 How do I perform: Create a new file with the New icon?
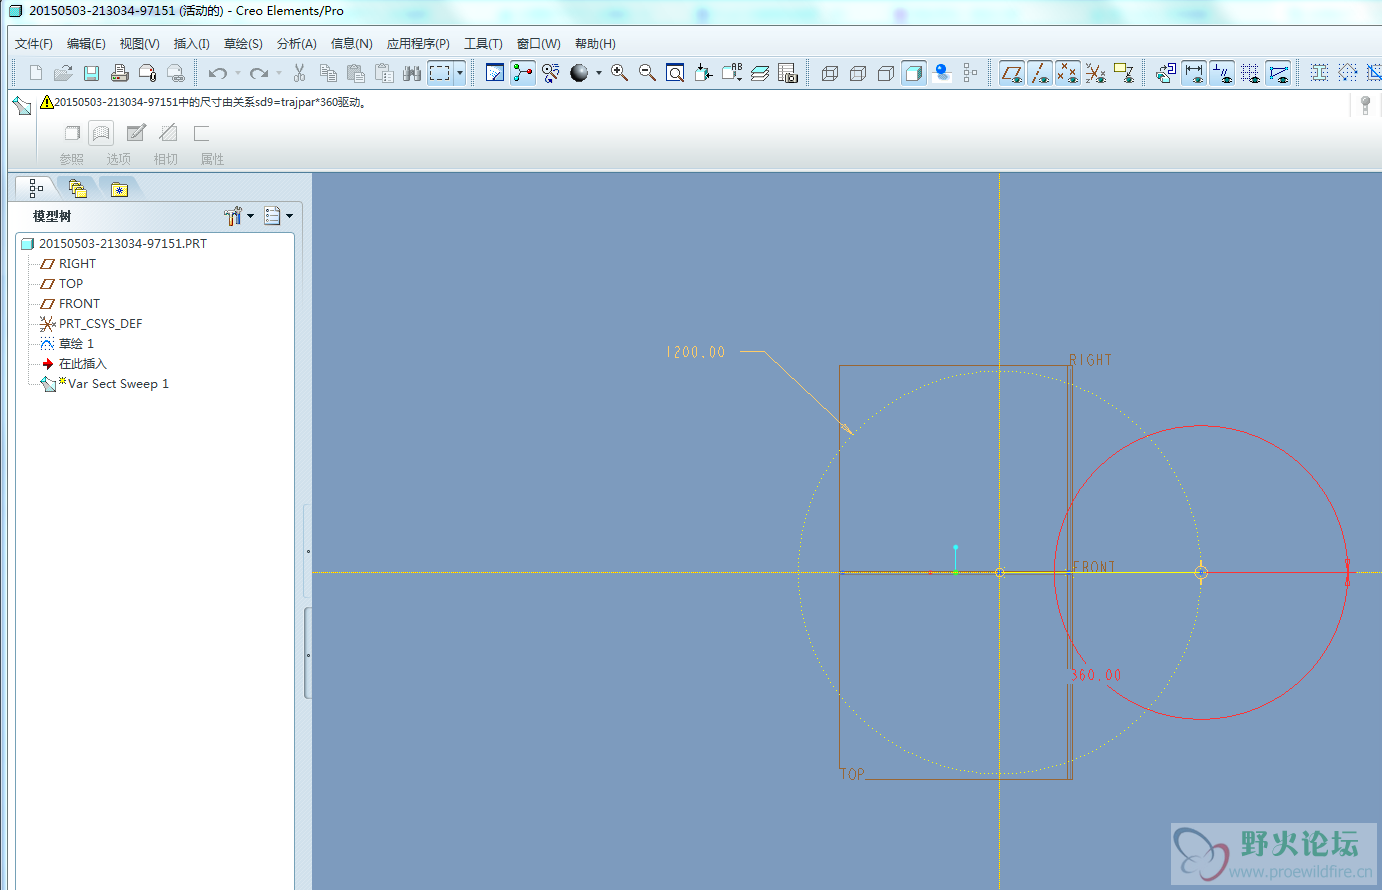coord(36,73)
